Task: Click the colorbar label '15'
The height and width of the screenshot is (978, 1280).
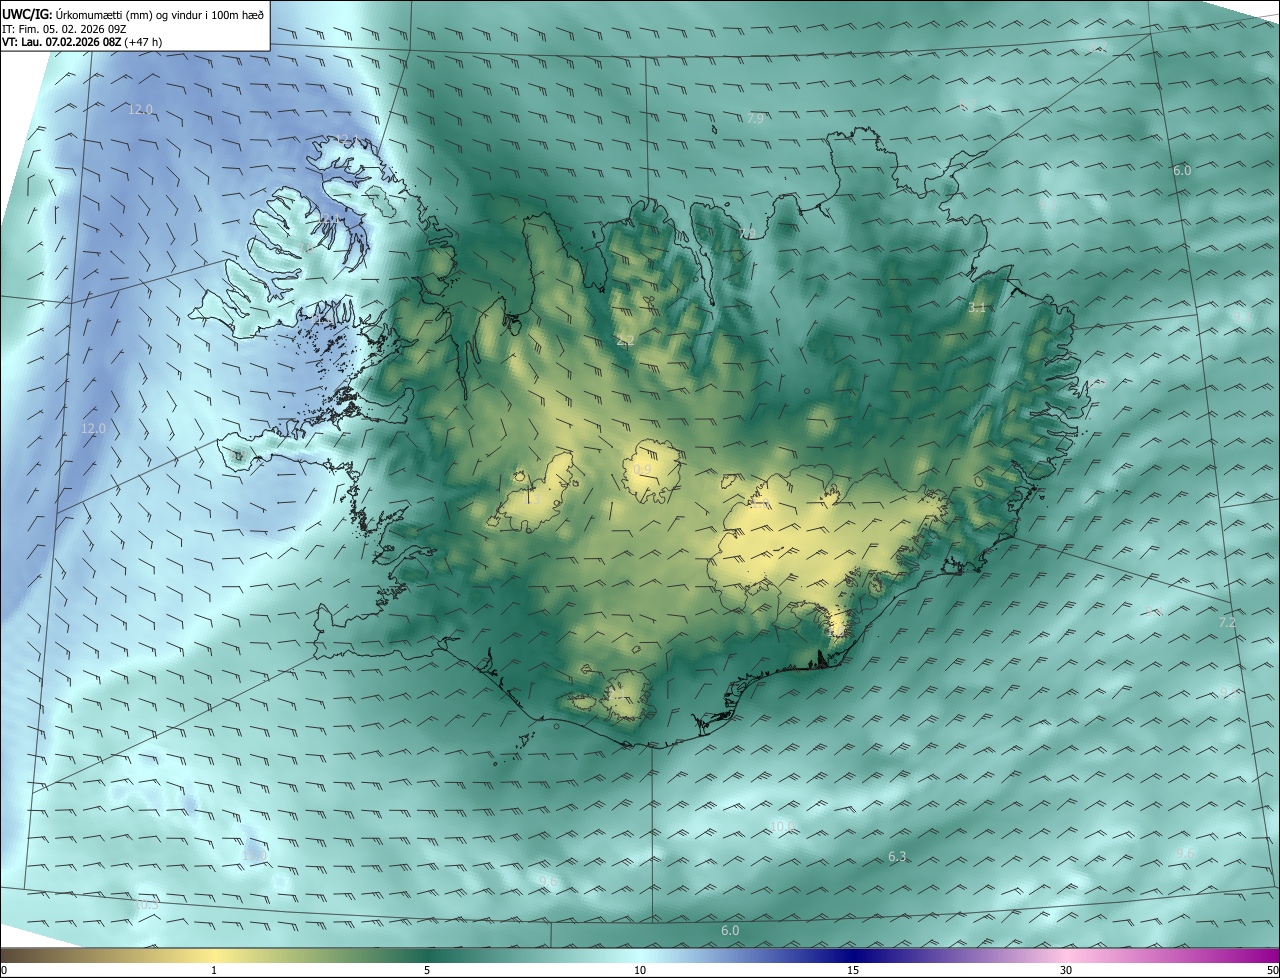Action: tap(853, 970)
